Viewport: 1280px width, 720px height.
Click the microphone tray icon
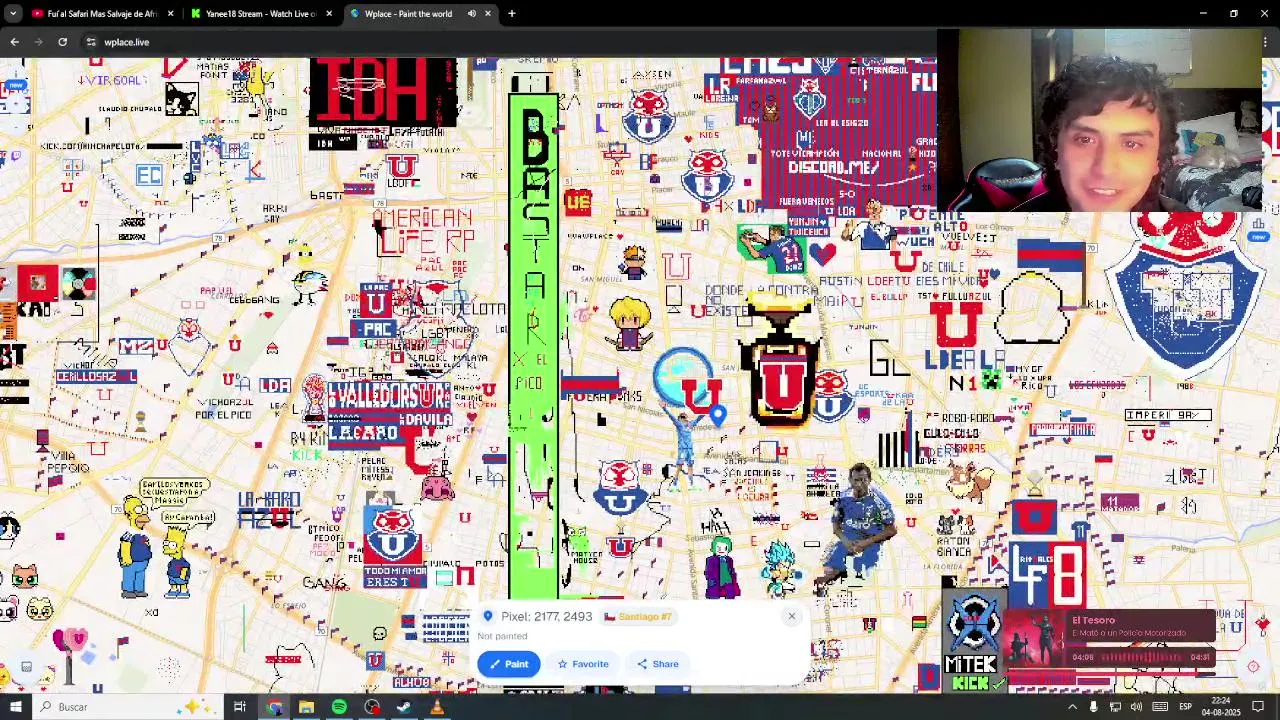point(1093,707)
